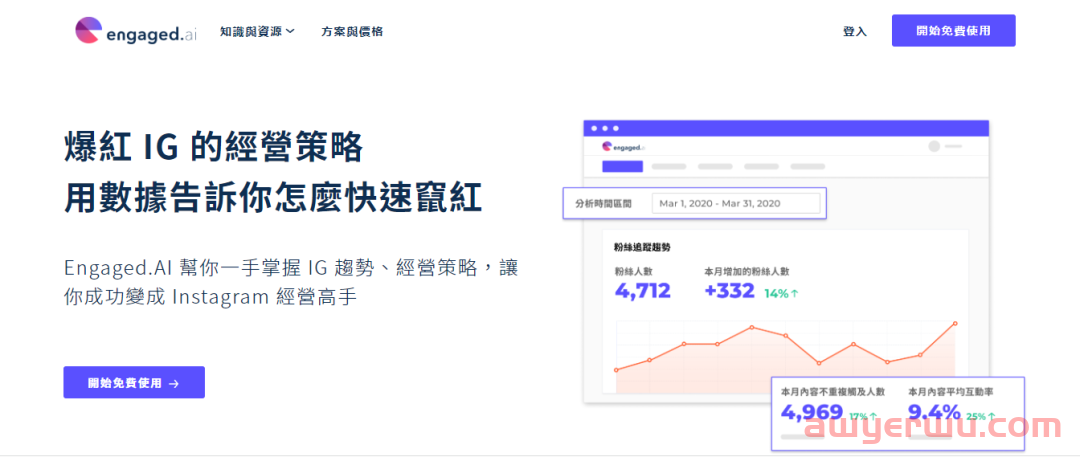Open the 方案與價格 page
Image resolution: width=1080 pixels, height=457 pixels.
click(352, 31)
